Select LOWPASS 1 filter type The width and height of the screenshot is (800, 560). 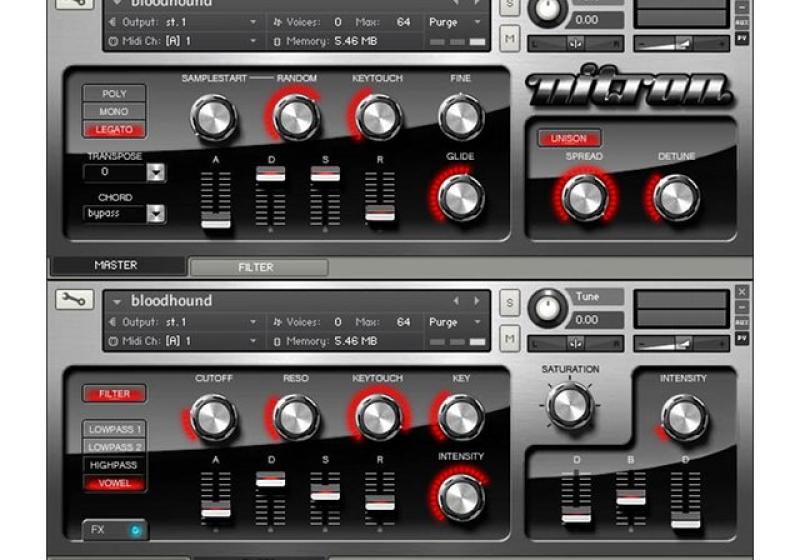(x=114, y=429)
